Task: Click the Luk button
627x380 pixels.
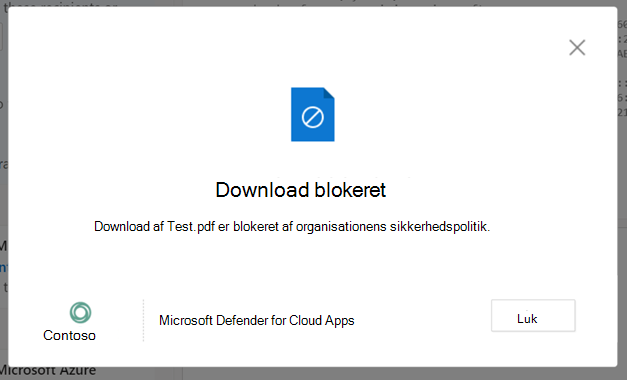Action: 533,316
